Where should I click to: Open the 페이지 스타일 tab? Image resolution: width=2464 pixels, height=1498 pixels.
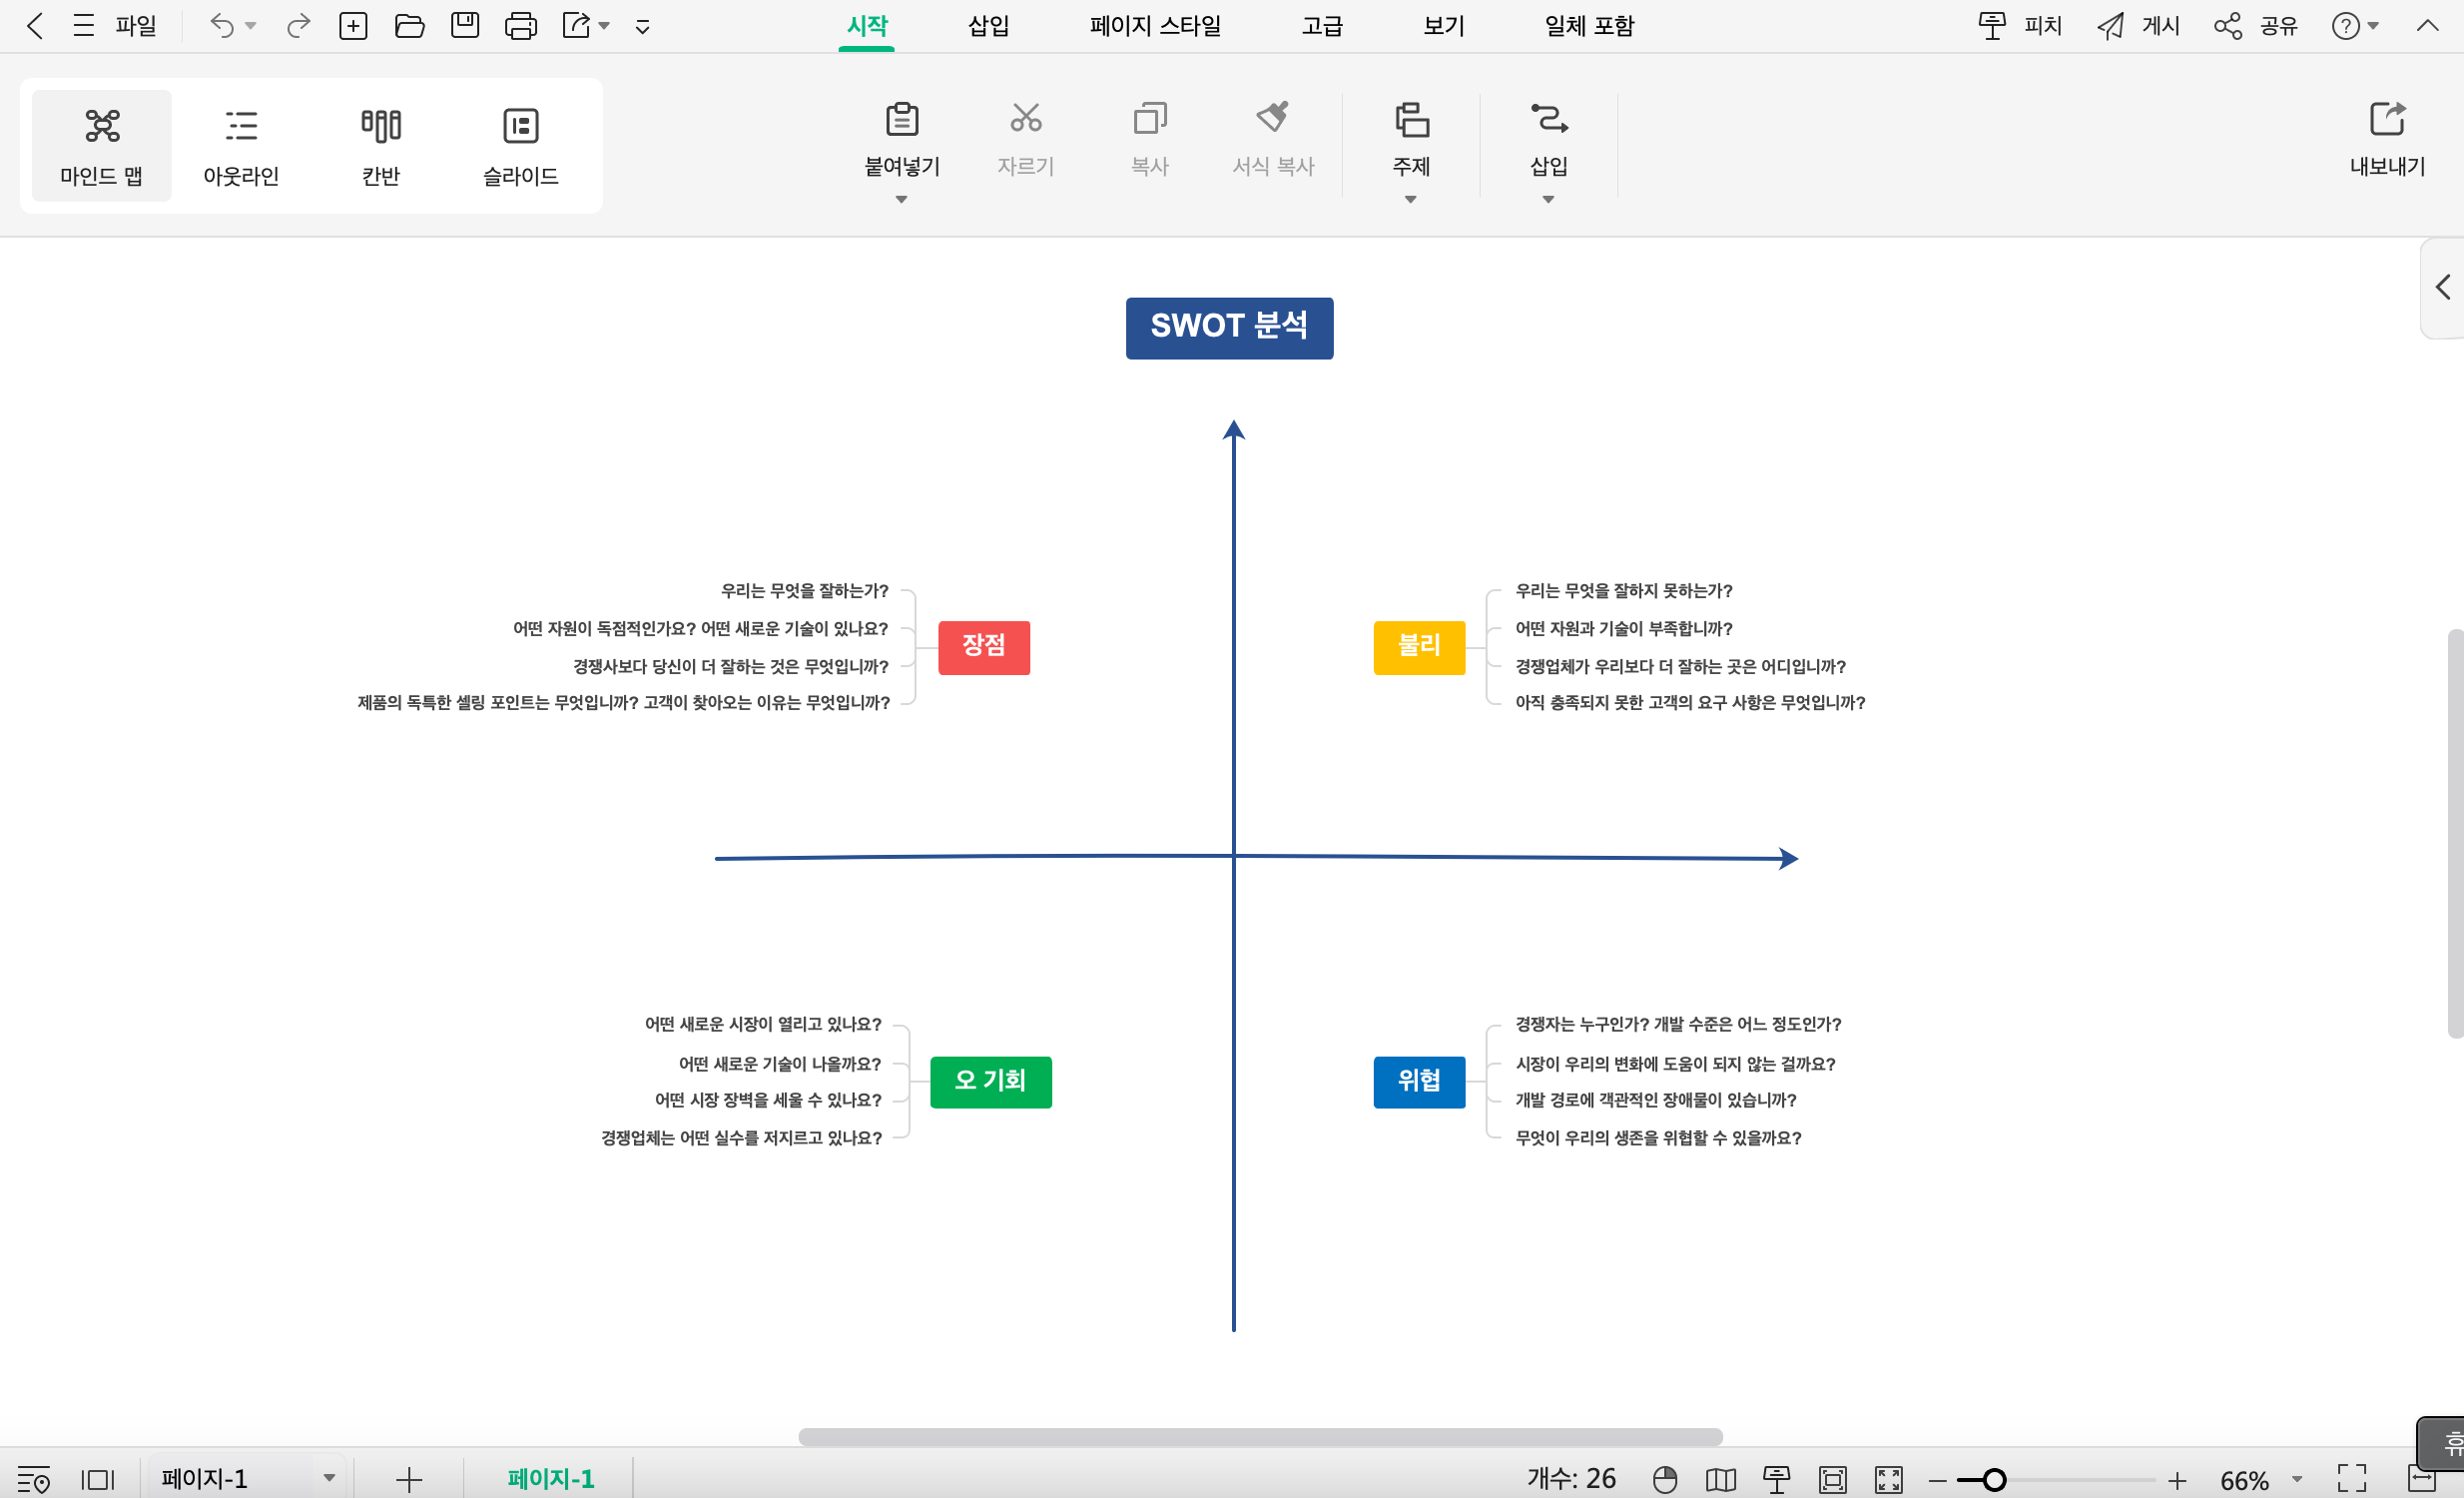pos(1155,26)
